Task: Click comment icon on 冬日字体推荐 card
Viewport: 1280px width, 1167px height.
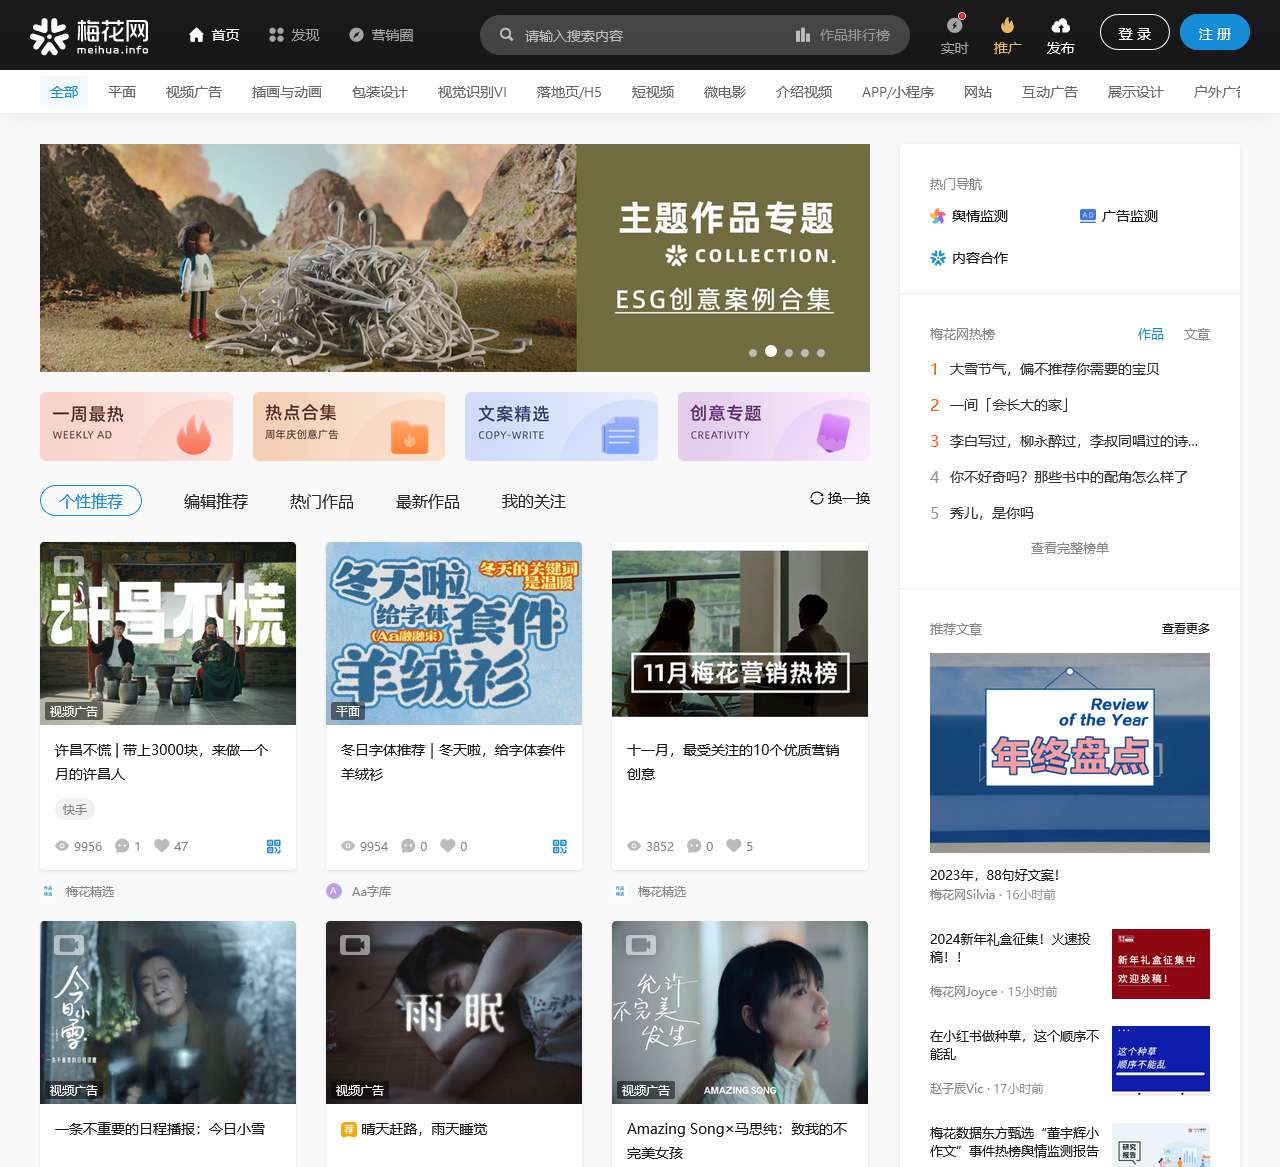Action: (408, 846)
